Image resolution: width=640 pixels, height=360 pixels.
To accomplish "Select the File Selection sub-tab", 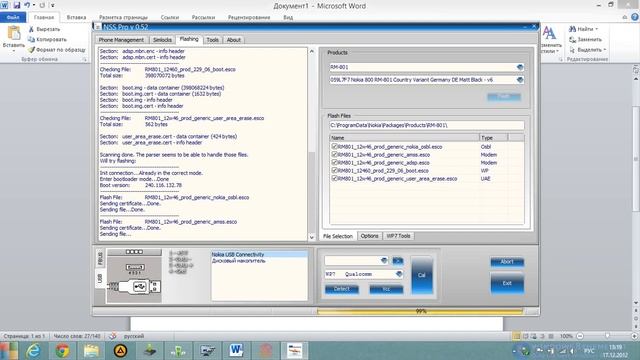I will tap(338, 236).
